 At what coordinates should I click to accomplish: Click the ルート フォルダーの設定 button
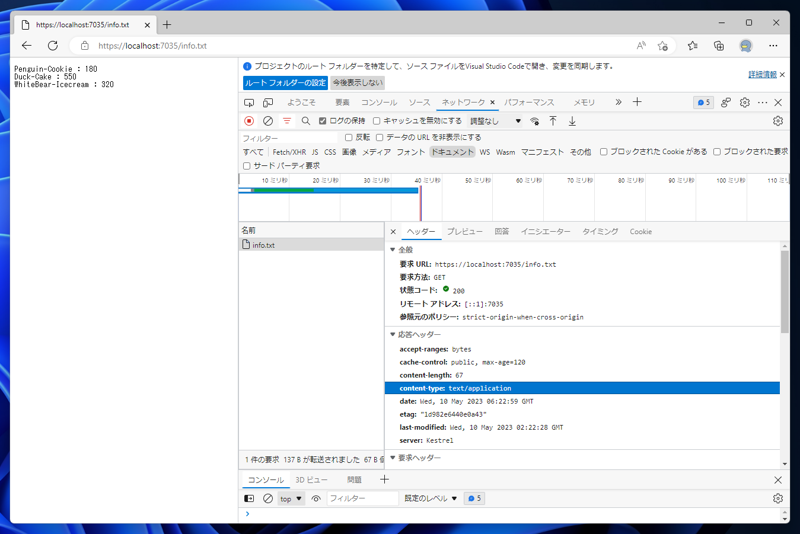[285, 83]
